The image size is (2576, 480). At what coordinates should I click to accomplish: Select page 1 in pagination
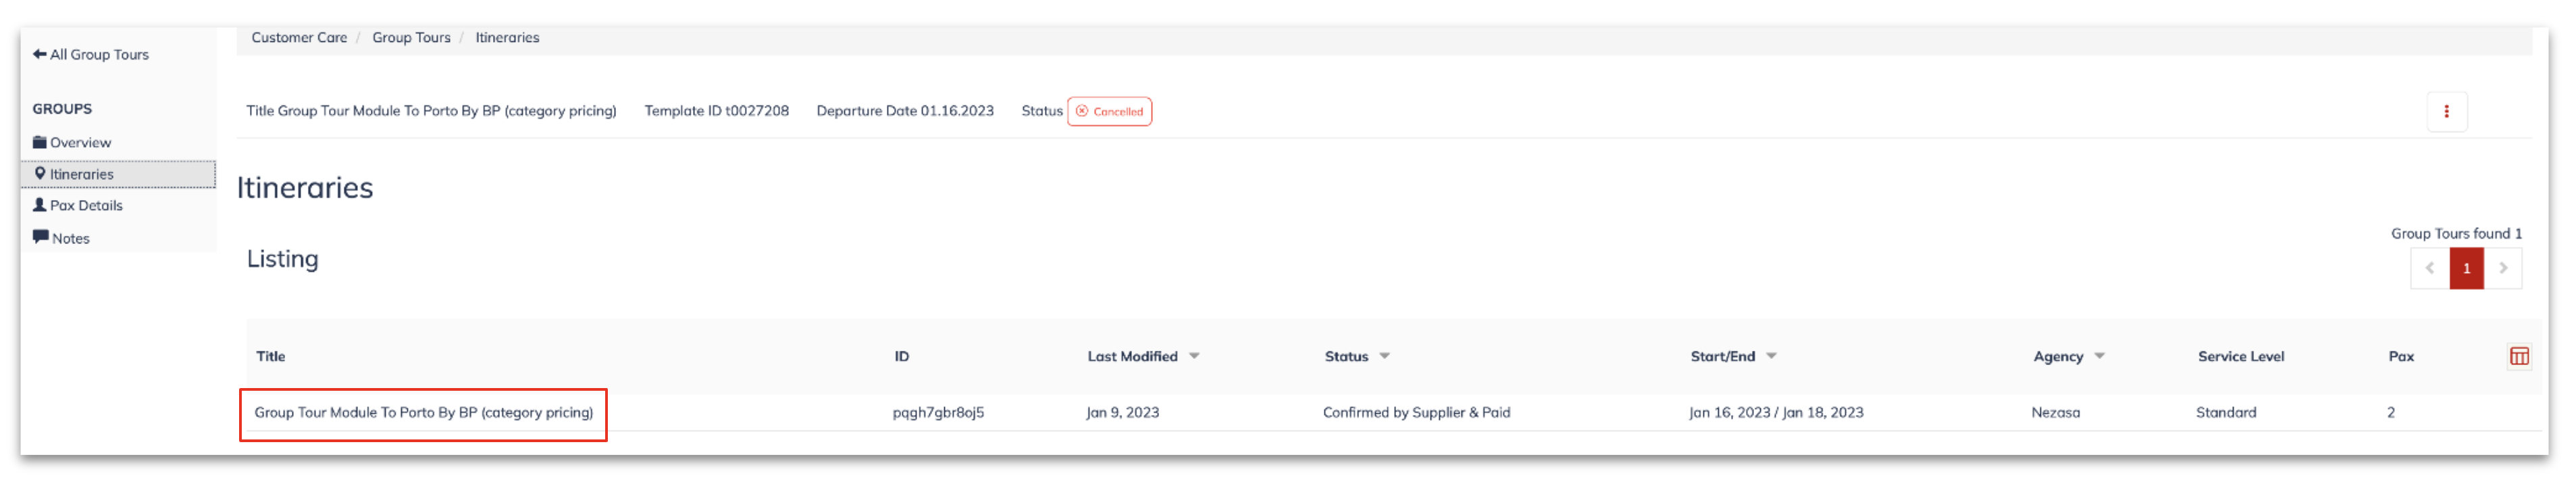pyautogui.click(x=2466, y=268)
